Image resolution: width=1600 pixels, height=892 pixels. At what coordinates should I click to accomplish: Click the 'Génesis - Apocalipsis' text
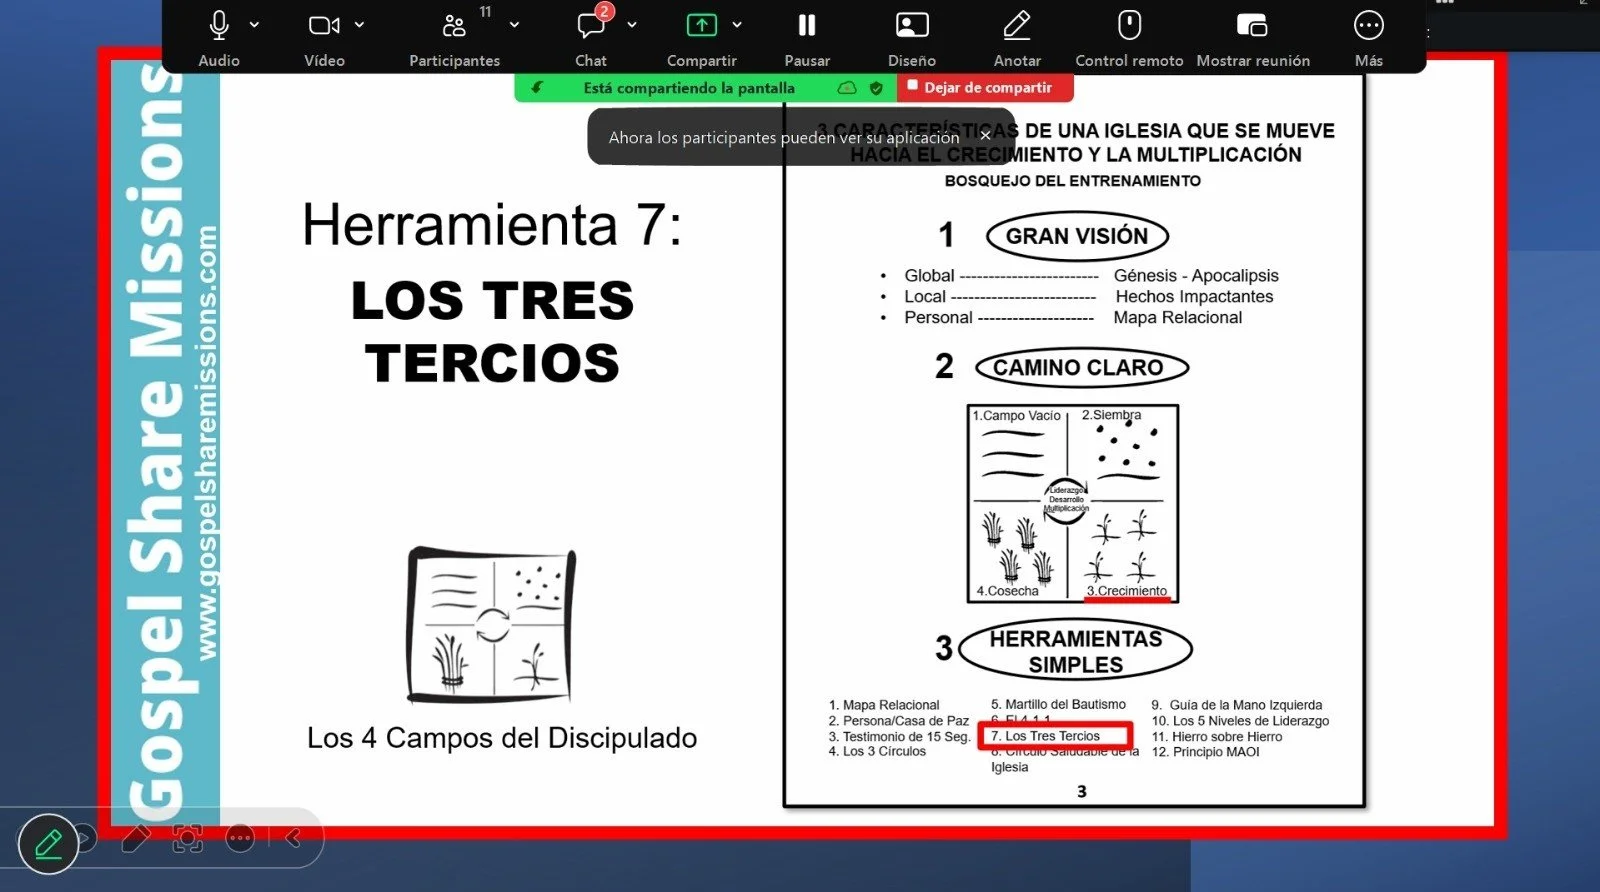click(1196, 275)
